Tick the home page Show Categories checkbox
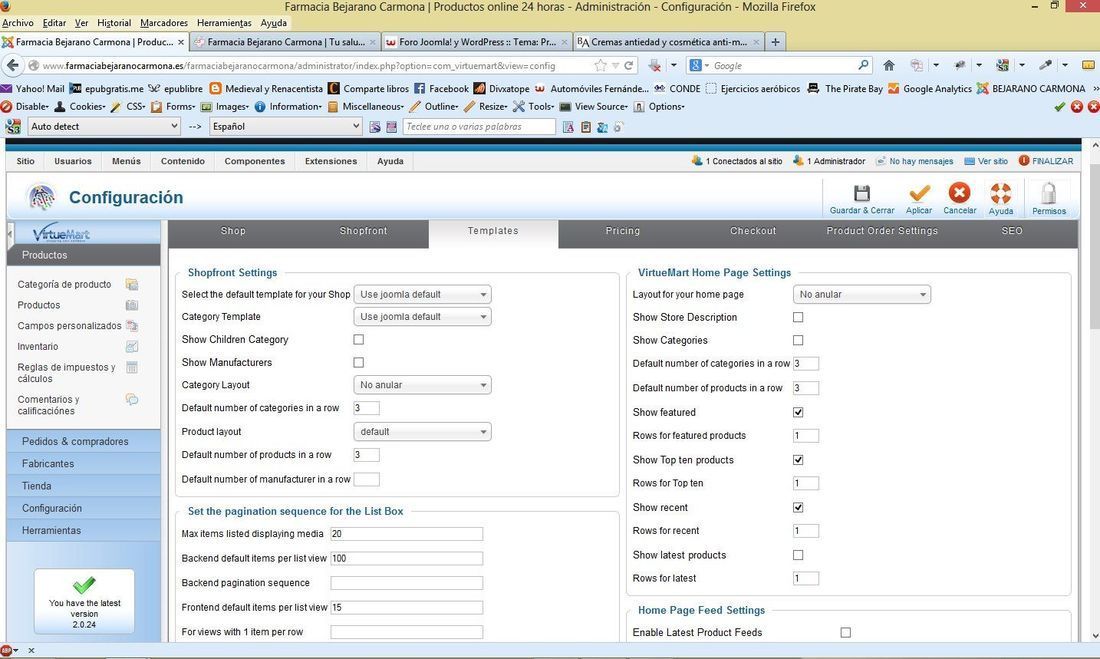The height and width of the screenshot is (659, 1100). coord(798,340)
